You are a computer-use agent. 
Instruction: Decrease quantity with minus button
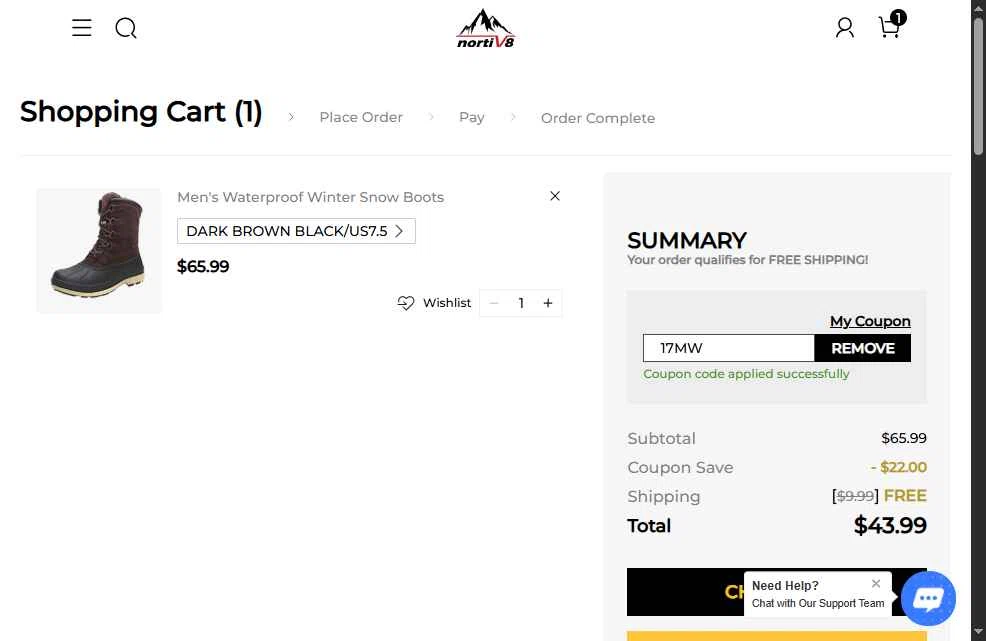[494, 303]
